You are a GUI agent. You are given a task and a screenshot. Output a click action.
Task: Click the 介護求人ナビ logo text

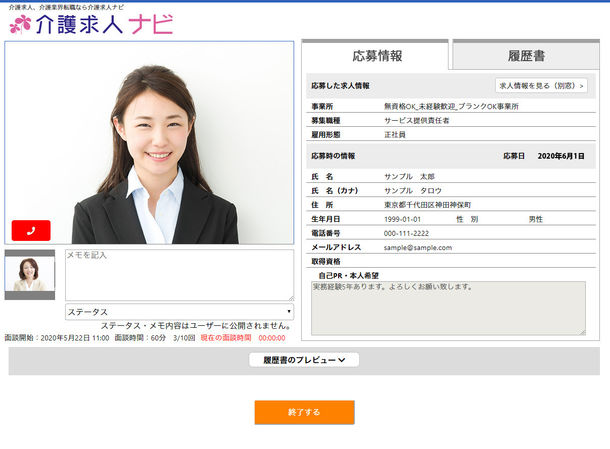click(x=103, y=25)
